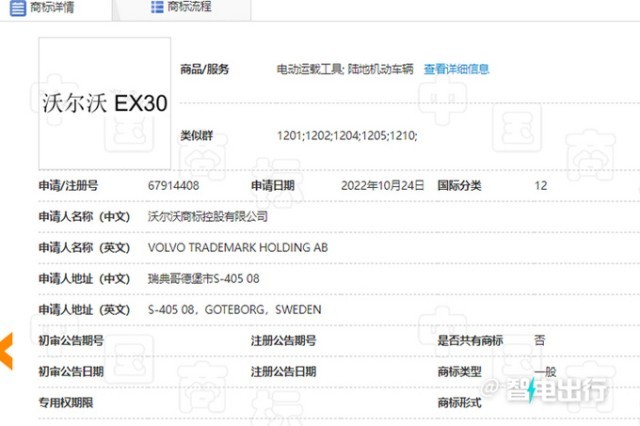
Task: Click the 商品/服务 label
Action: [204, 69]
